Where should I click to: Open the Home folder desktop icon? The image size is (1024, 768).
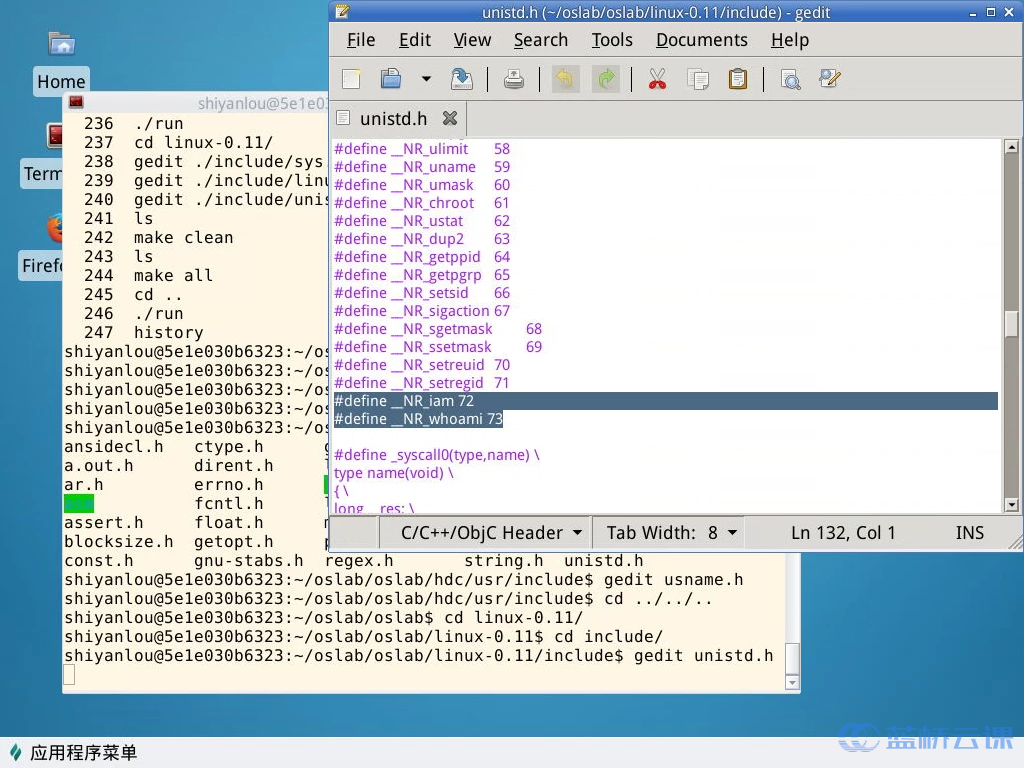(61, 63)
